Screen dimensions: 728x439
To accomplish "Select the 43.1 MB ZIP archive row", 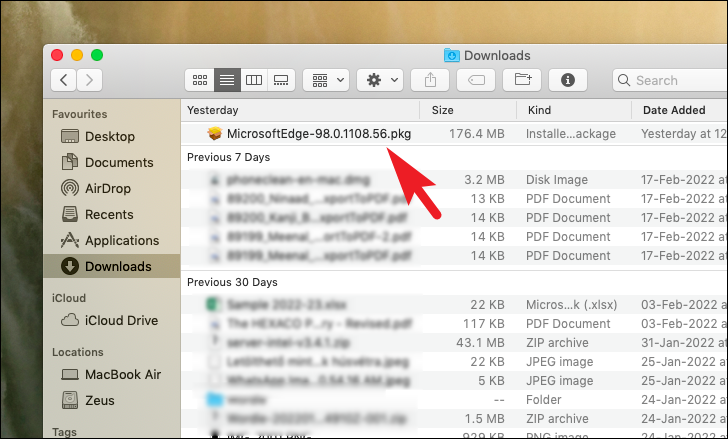I will click(x=454, y=343).
